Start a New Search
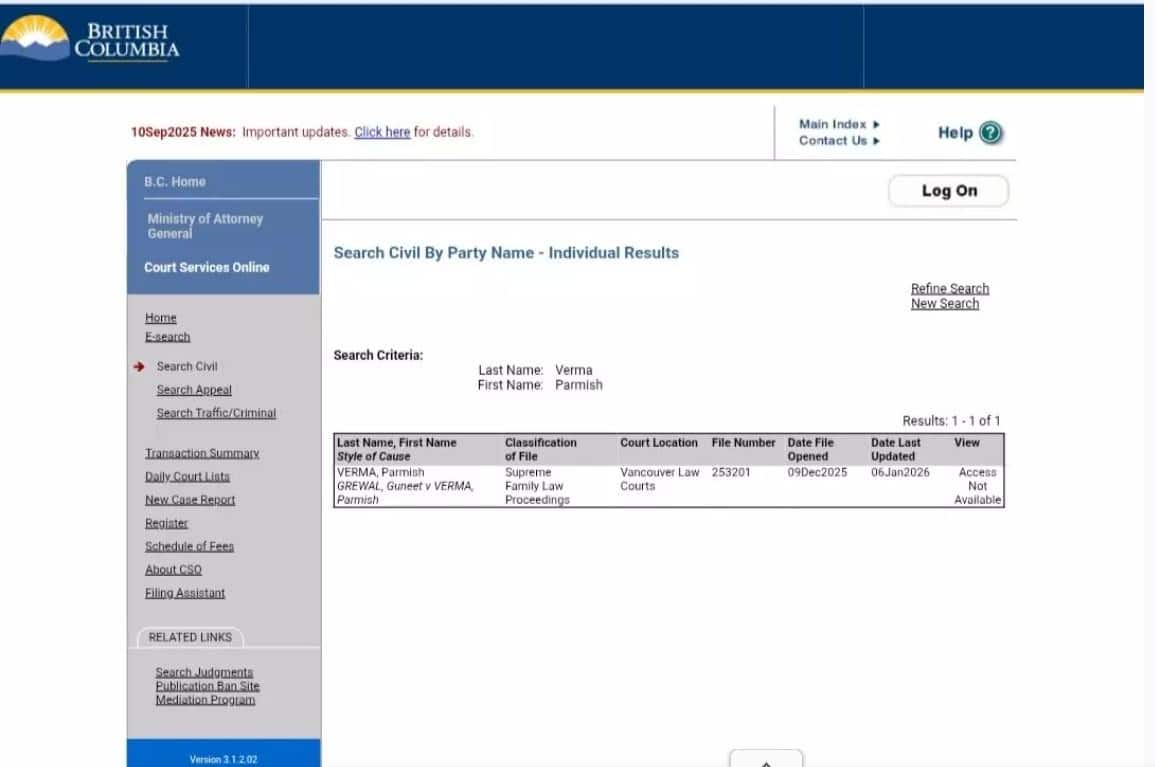This screenshot has width=1155, height=767. [944, 304]
